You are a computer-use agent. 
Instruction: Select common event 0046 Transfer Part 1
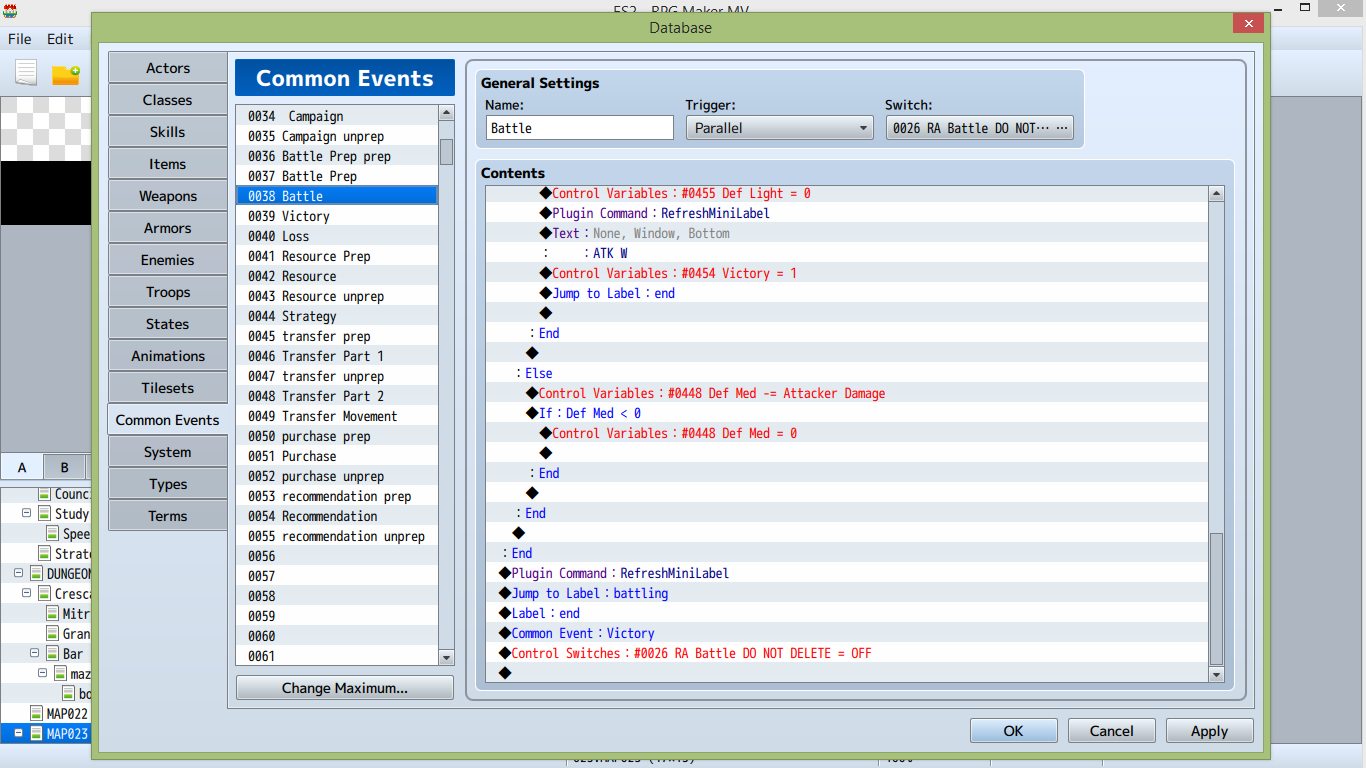tap(337, 356)
